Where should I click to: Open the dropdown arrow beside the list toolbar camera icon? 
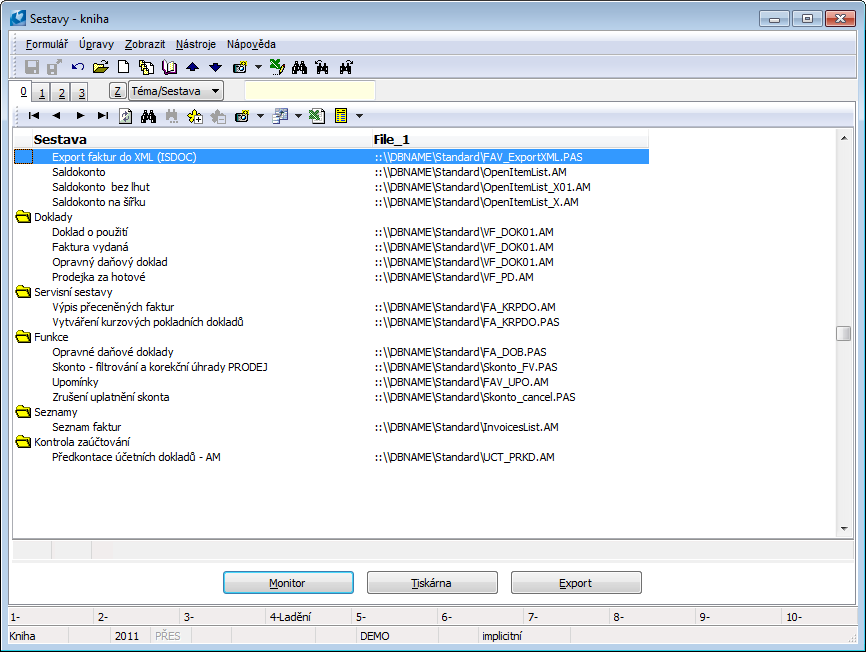pyautogui.click(x=260, y=116)
